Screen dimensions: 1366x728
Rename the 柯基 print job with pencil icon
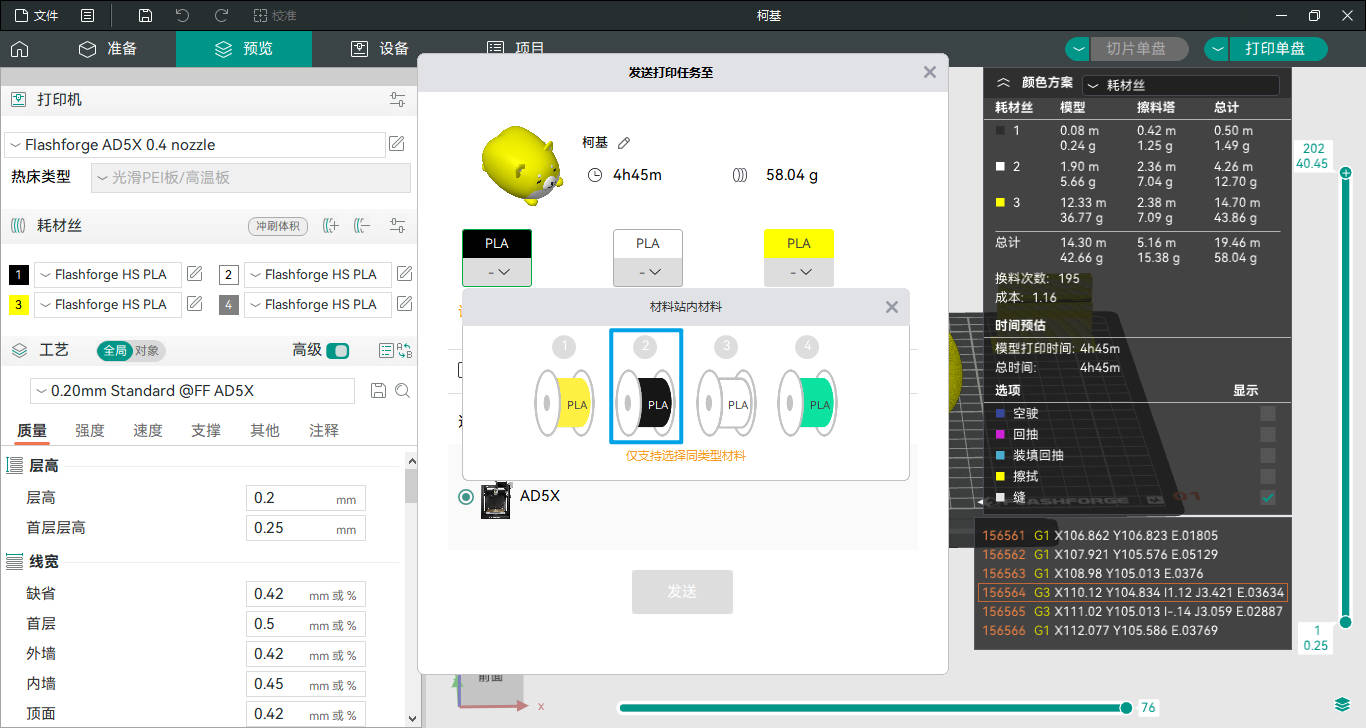coord(624,143)
